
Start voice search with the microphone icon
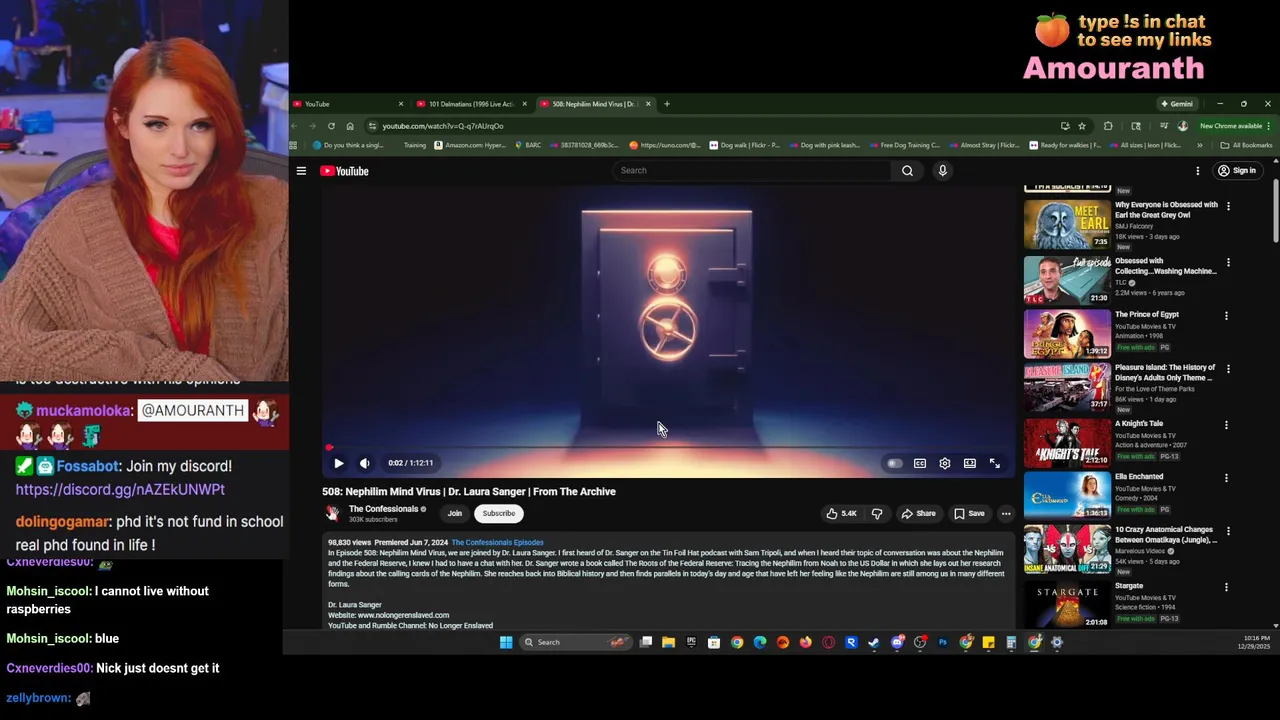tap(942, 171)
